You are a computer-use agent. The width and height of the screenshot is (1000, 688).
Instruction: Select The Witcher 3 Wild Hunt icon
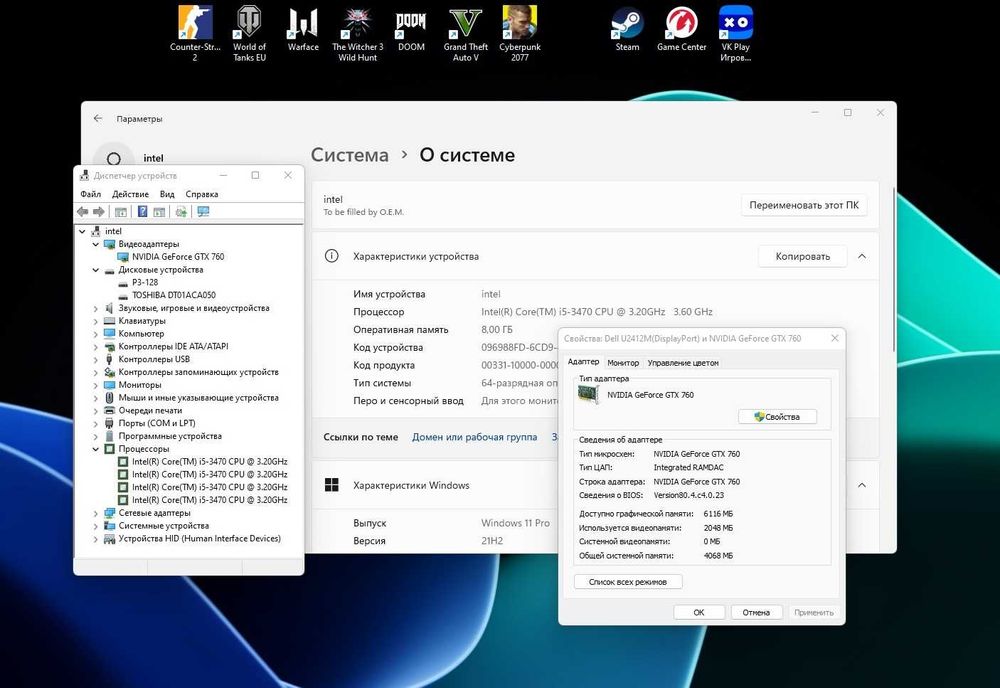point(357,34)
